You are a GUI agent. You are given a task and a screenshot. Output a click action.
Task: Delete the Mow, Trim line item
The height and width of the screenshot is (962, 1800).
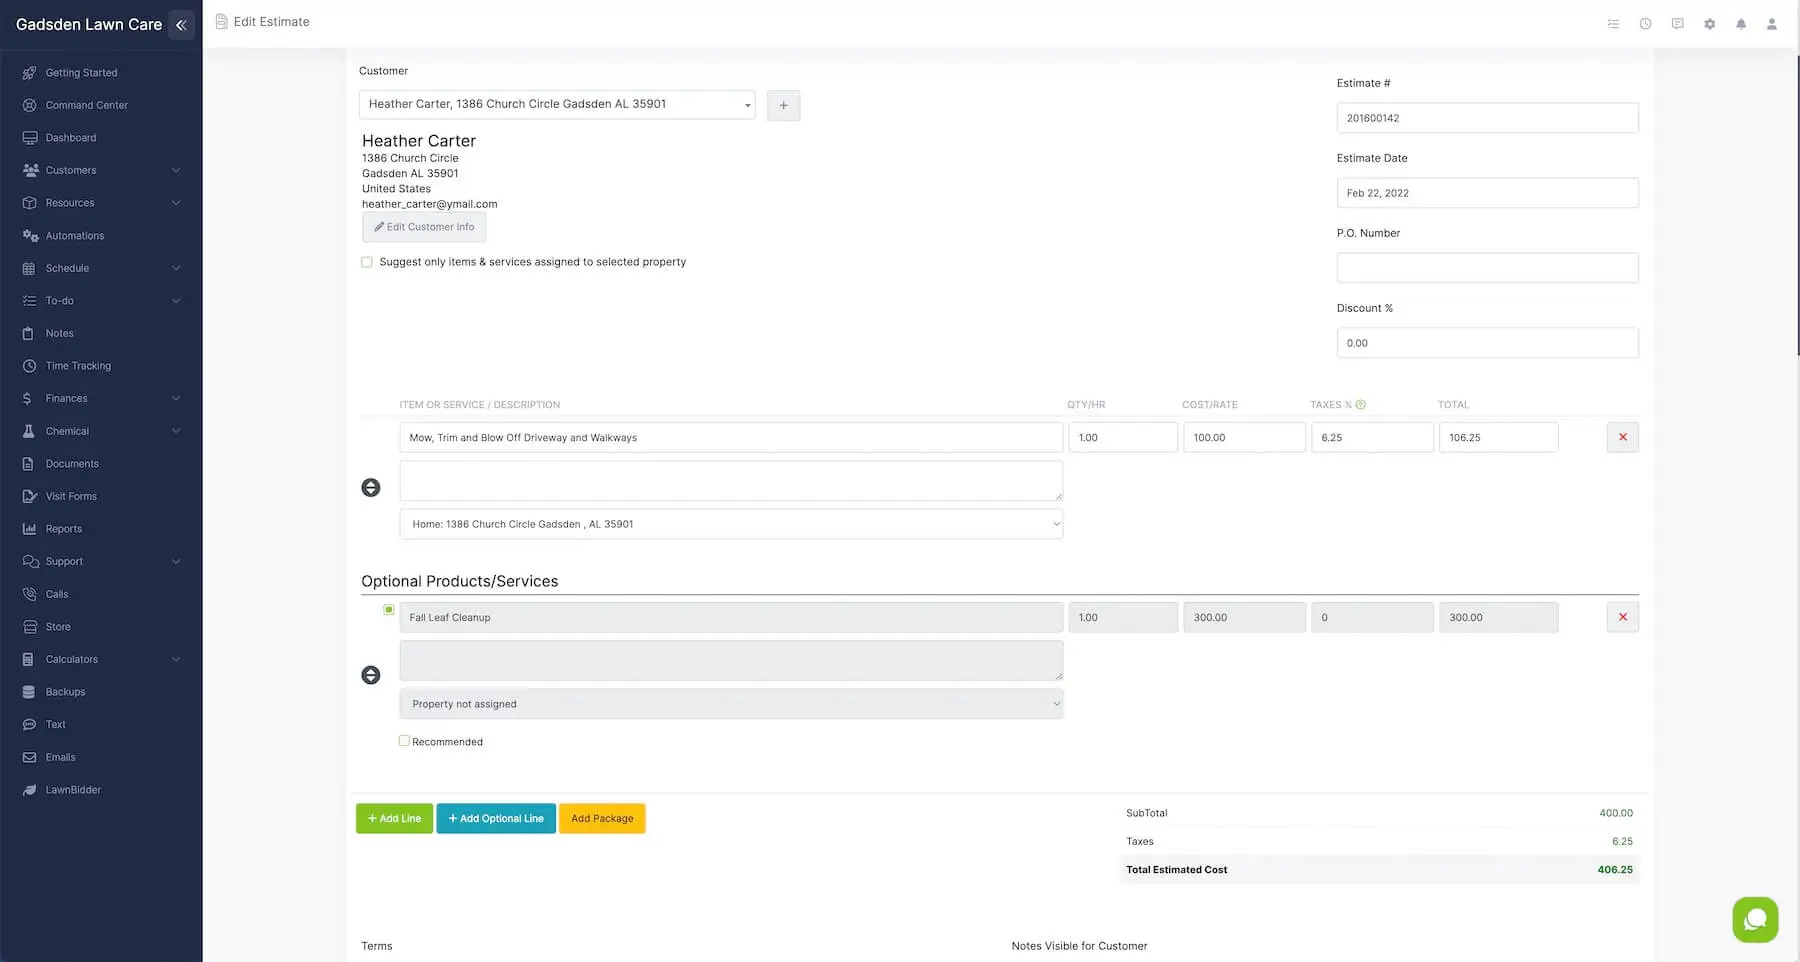[1623, 438]
